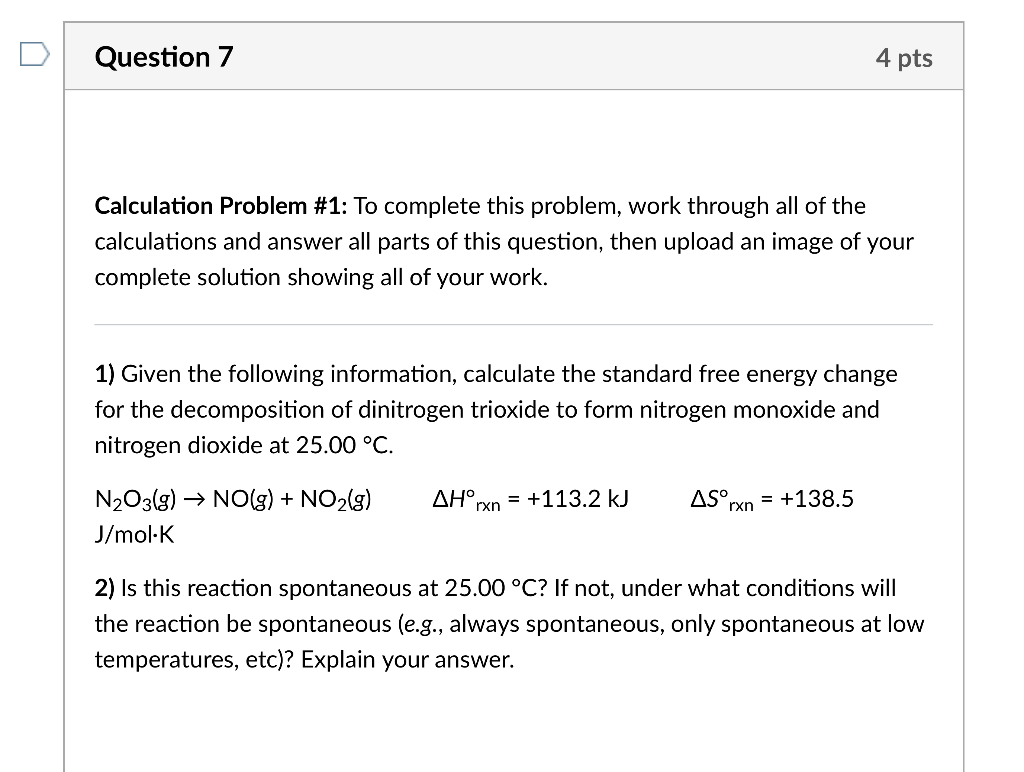The image size is (1024, 772).
Task: Select the ΔH°rxn = +113.2 kJ value
Action: tap(528, 498)
